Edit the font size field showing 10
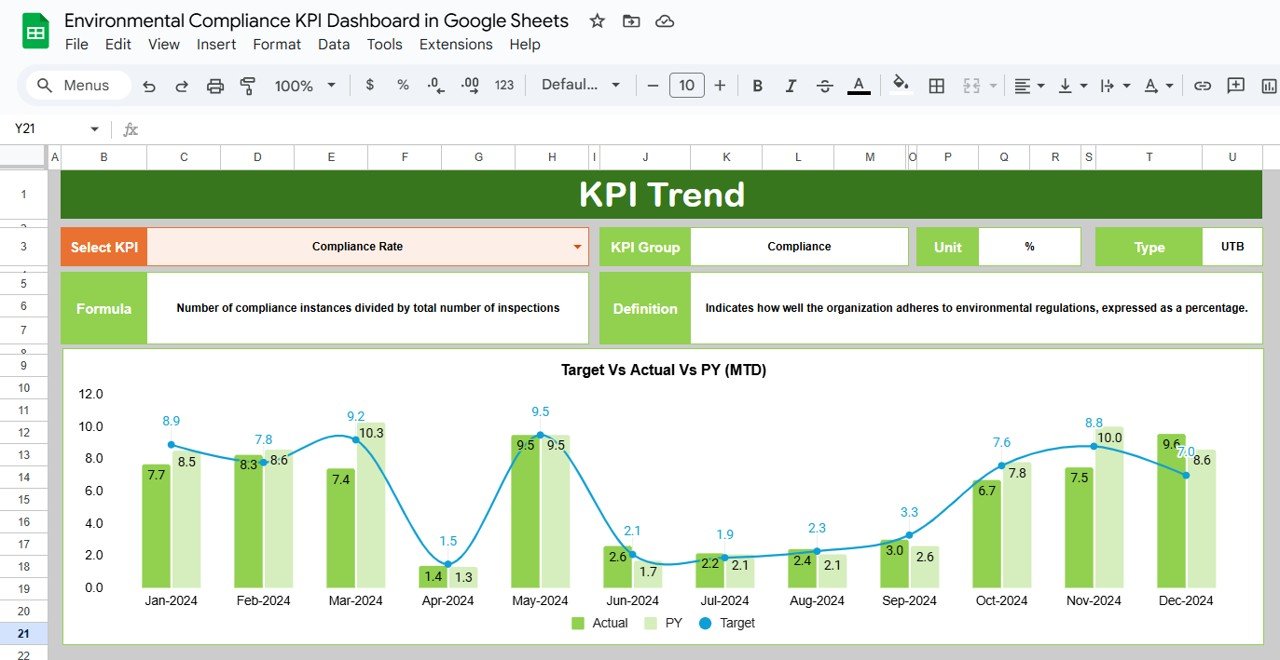Screen dimensions: 1280x660 [686, 86]
